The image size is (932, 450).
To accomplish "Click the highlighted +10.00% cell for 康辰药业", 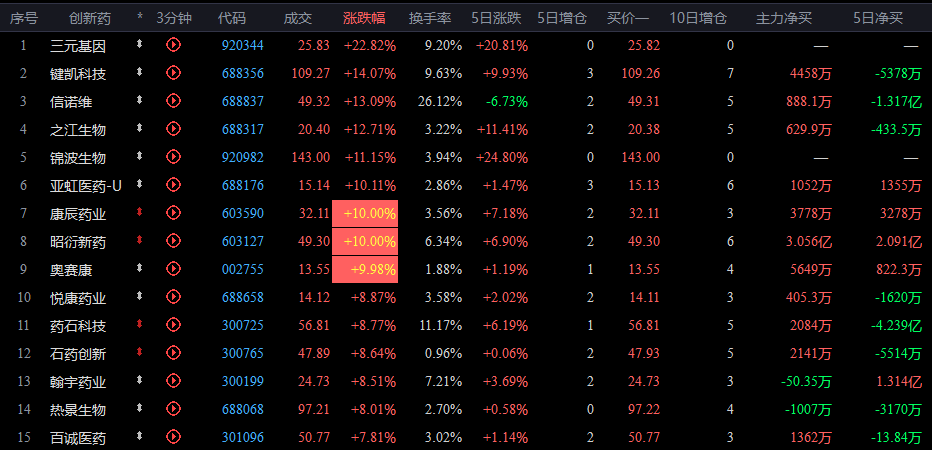I will tap(365, 213).
